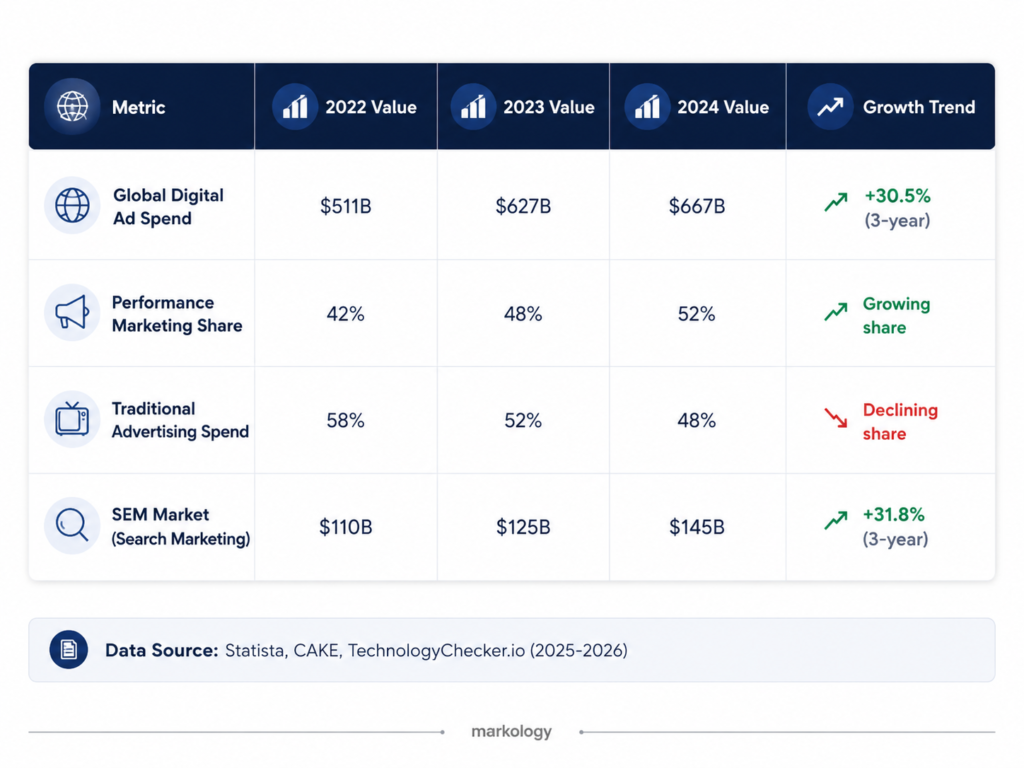Click the 52% cell in Traditional Advertising row
Image resolution: width=1024 pixels, height=768 pixels.
tap(523, 421)
